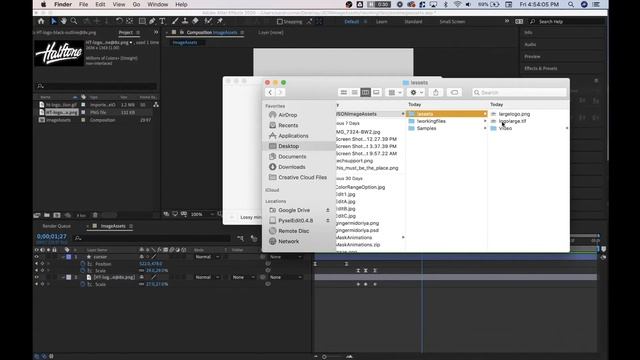
Task: Toggle Scale stopwatch on cursor layer
Action: click(82, 271)
